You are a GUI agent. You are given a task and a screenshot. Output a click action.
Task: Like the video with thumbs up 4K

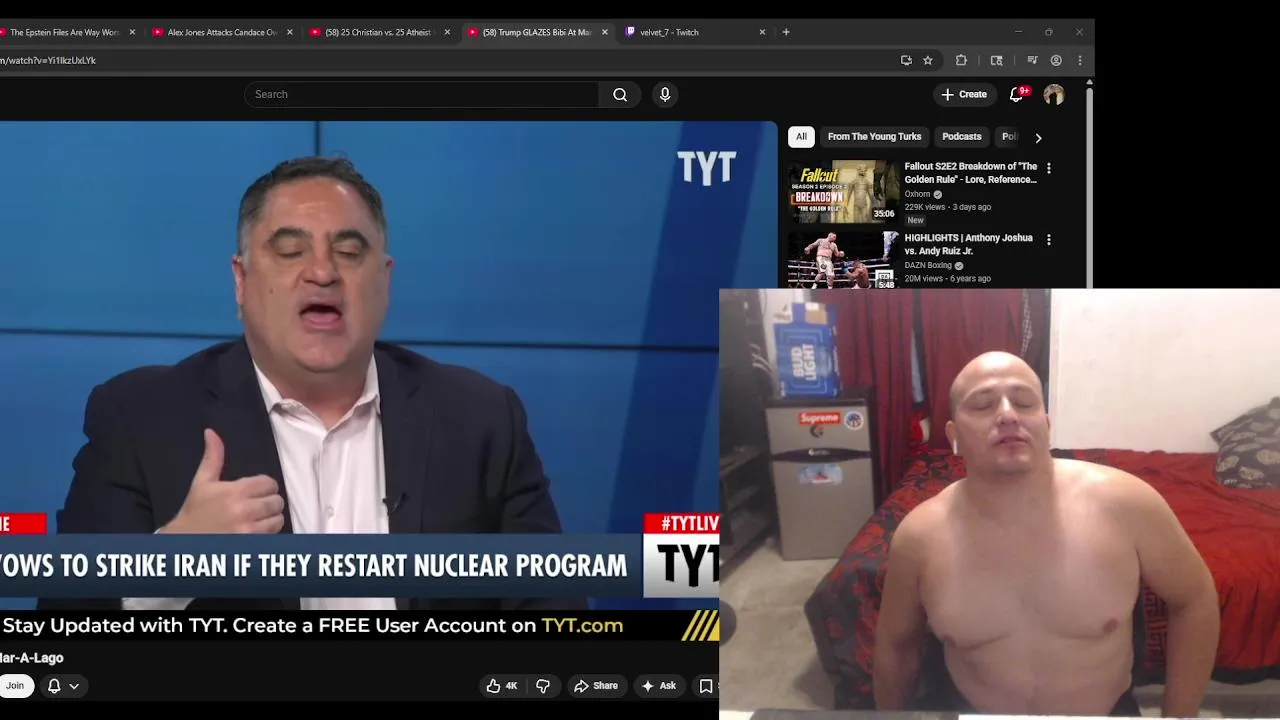(502, 686)
